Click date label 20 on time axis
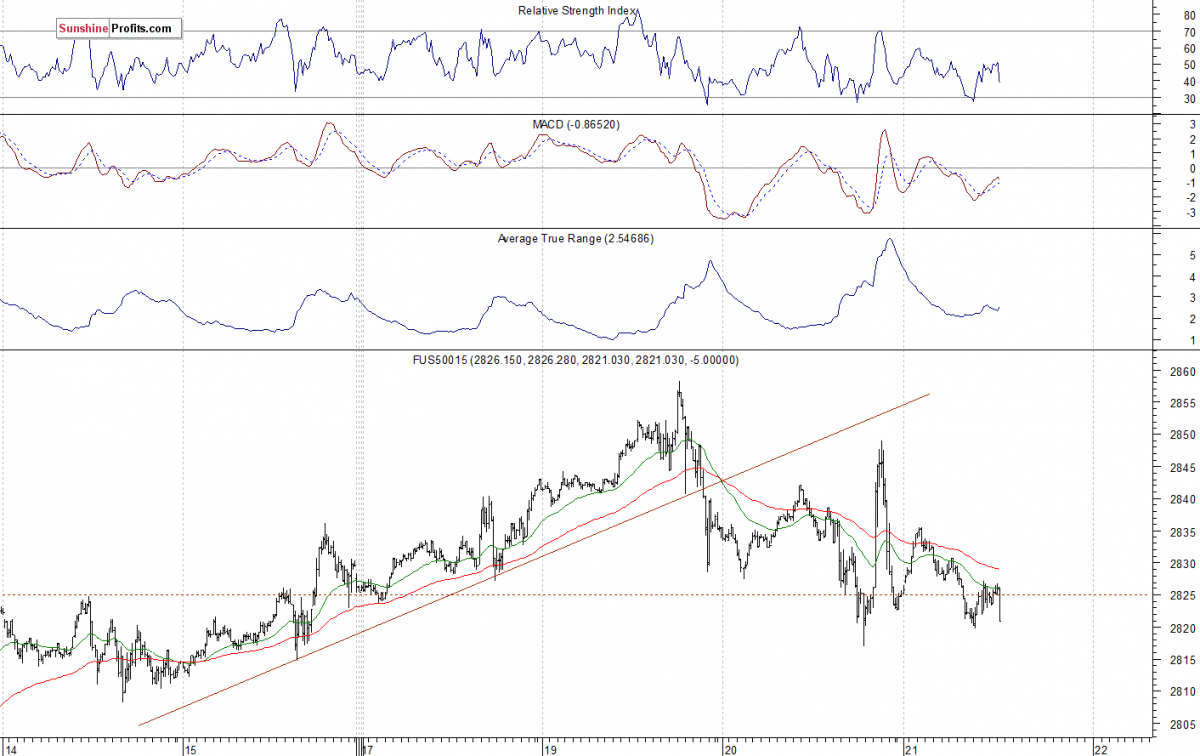The image size is (1200, 756). tap(730, 748)
